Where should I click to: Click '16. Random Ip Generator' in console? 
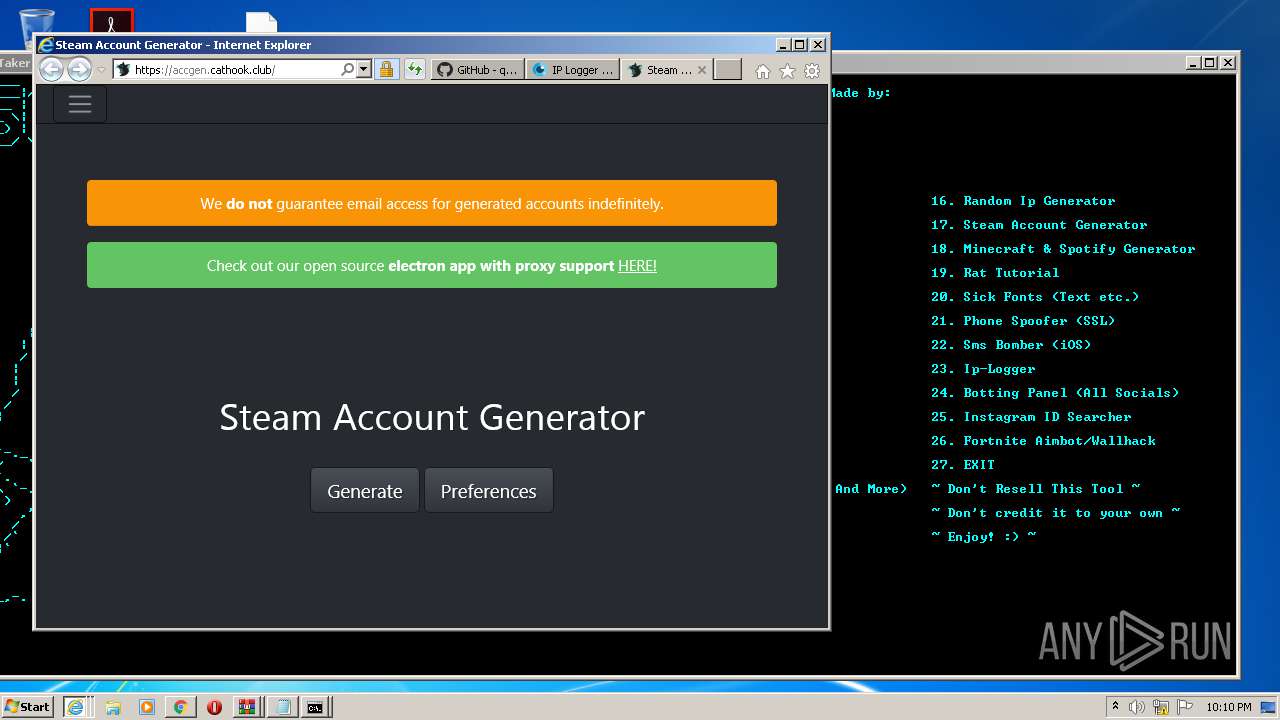1023,201
